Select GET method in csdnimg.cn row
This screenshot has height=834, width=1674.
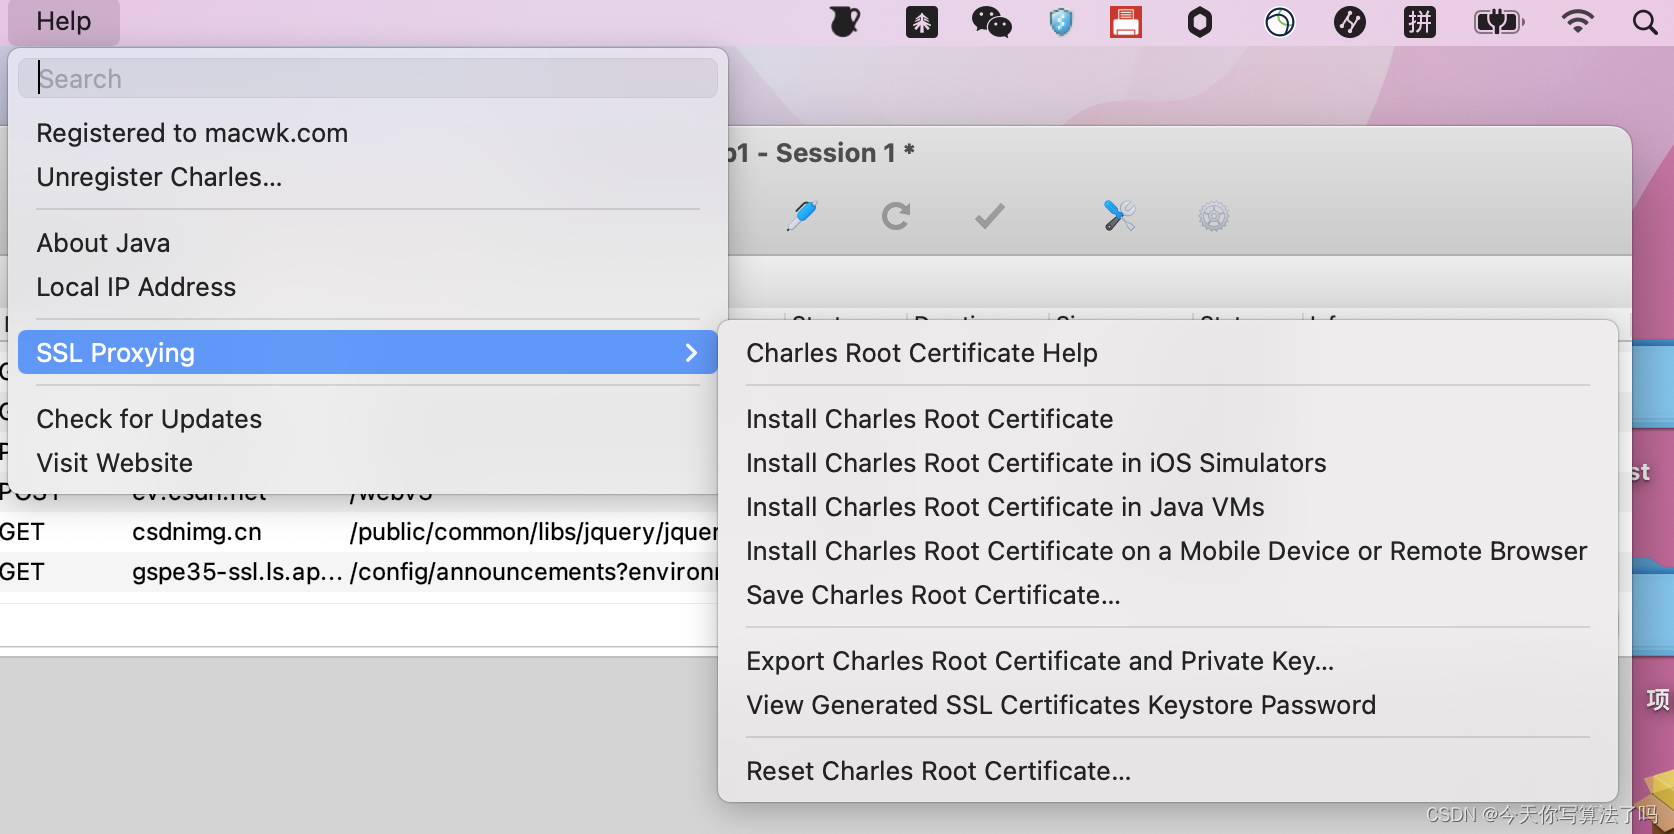pyautogui.click(x=22, y=532)
